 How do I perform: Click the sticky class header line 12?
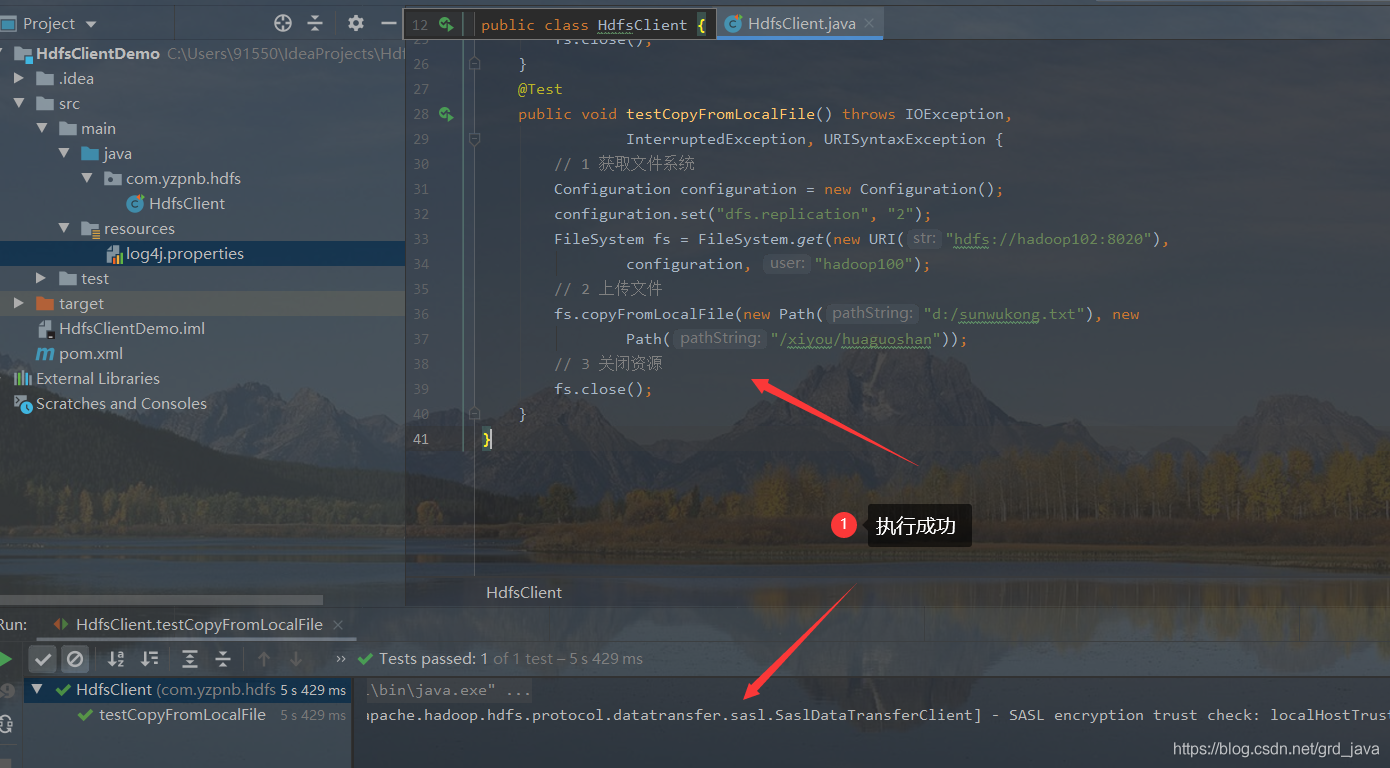point(560,24)
